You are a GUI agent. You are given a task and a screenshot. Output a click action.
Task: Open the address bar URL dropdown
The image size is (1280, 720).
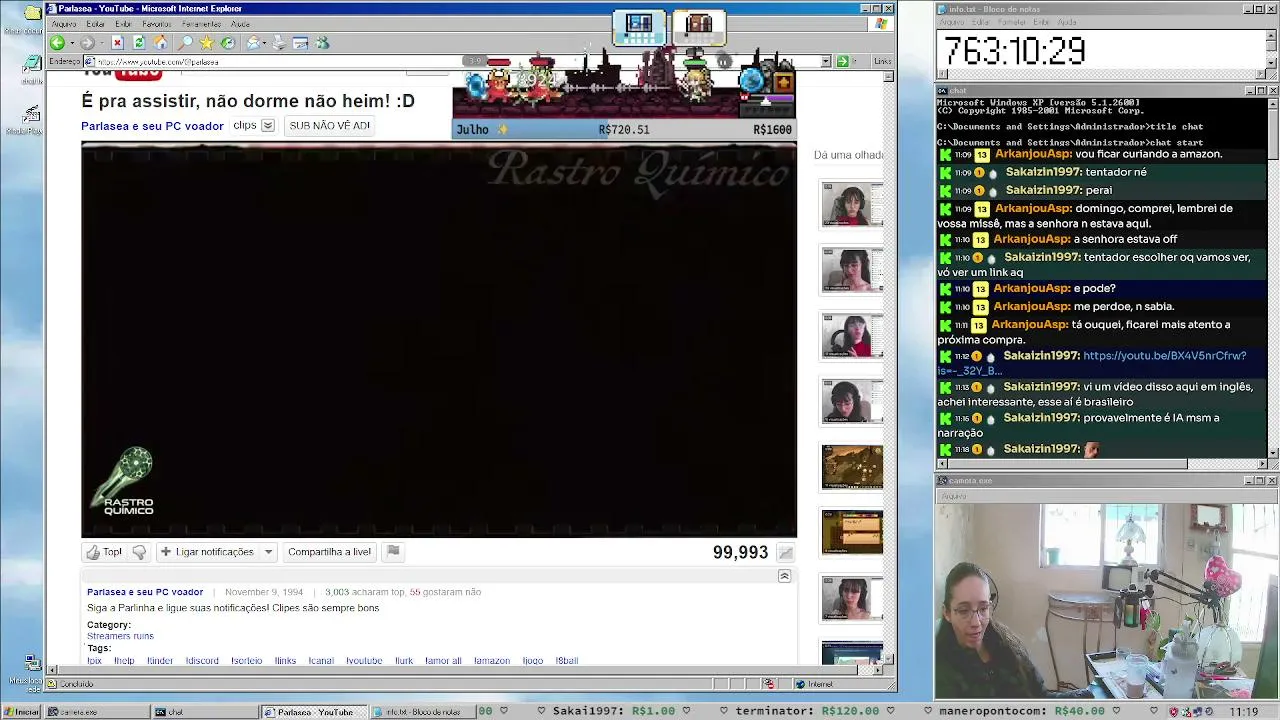coord(826,61)
